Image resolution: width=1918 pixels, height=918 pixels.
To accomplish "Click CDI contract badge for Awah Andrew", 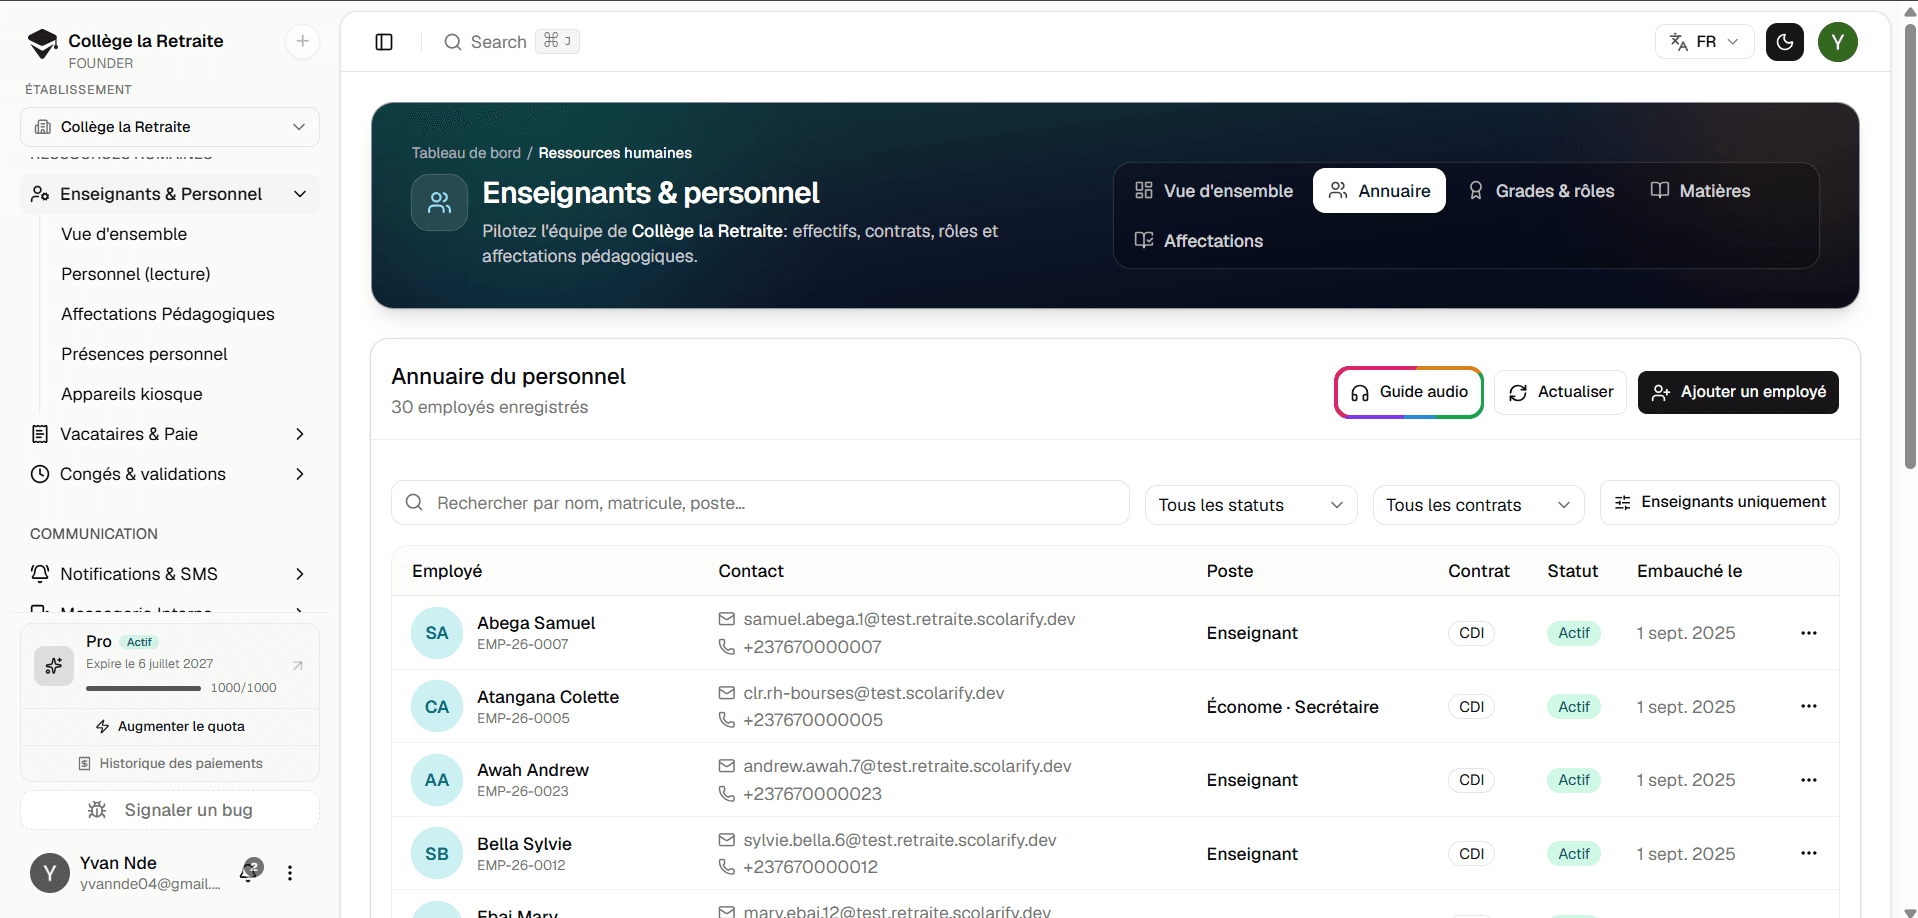I will tap(1471, 780).
